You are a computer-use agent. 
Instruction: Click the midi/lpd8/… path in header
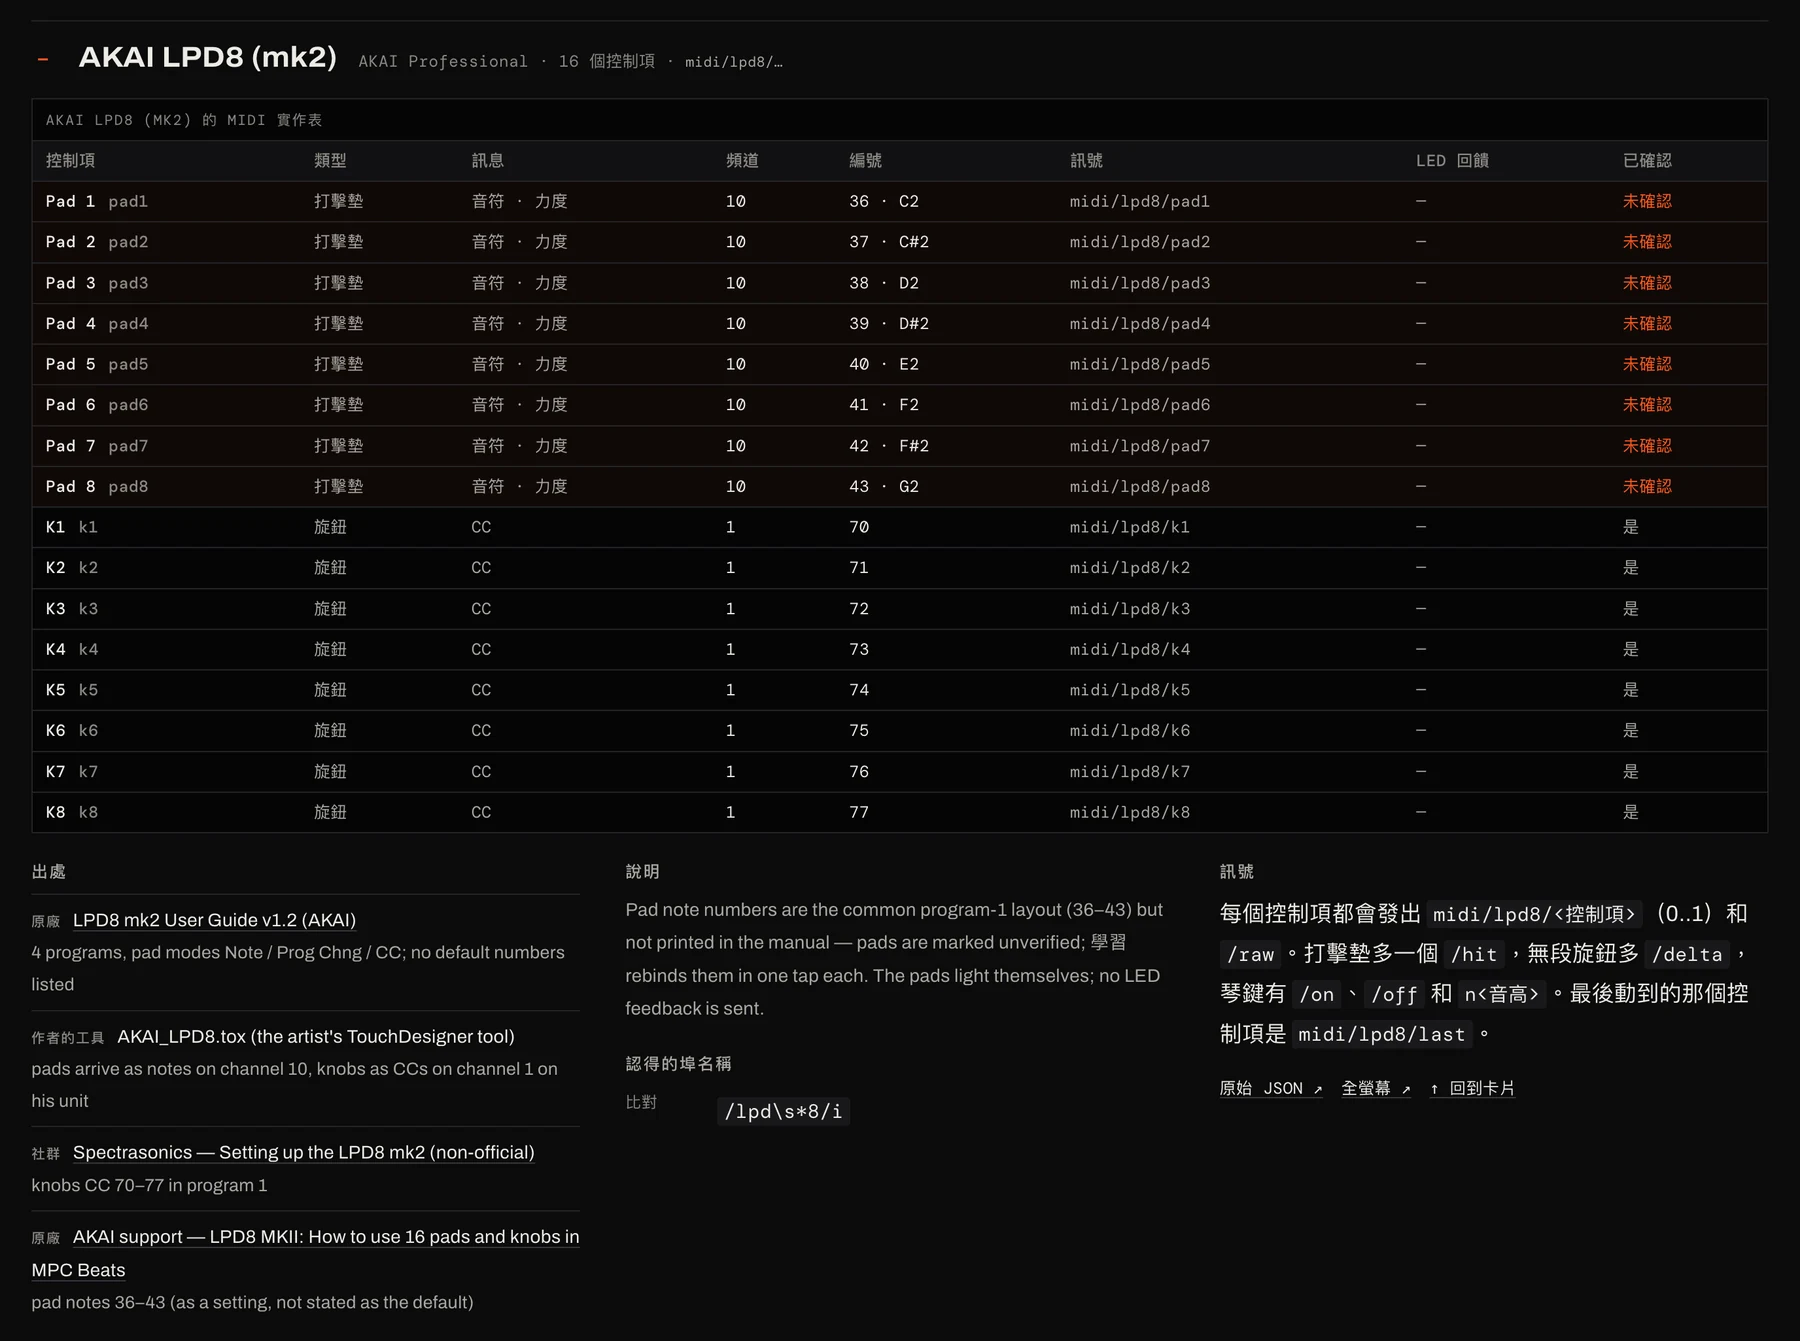(733, 62)
